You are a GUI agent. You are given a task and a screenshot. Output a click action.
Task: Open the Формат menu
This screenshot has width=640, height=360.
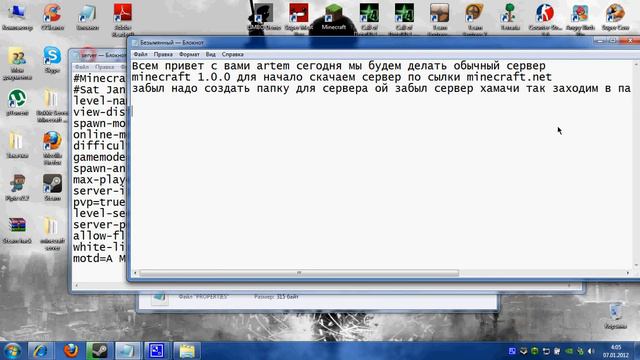coord(189,54)
